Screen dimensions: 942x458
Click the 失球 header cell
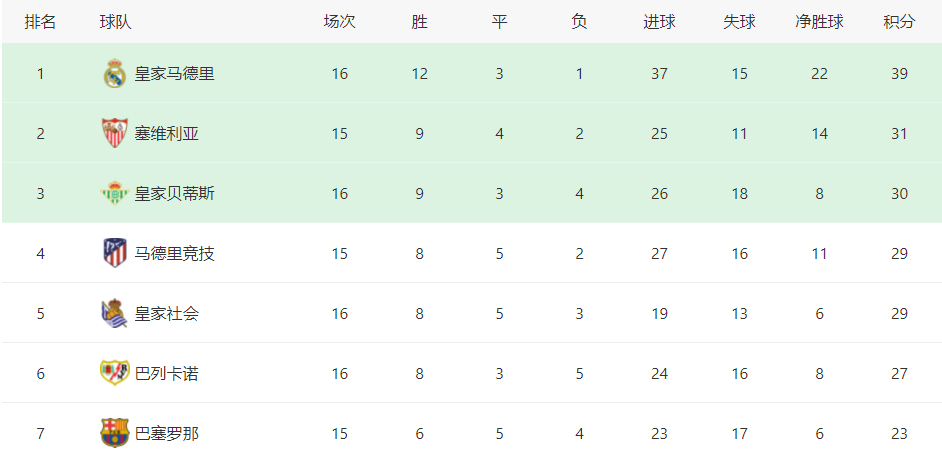click(739, 22)
